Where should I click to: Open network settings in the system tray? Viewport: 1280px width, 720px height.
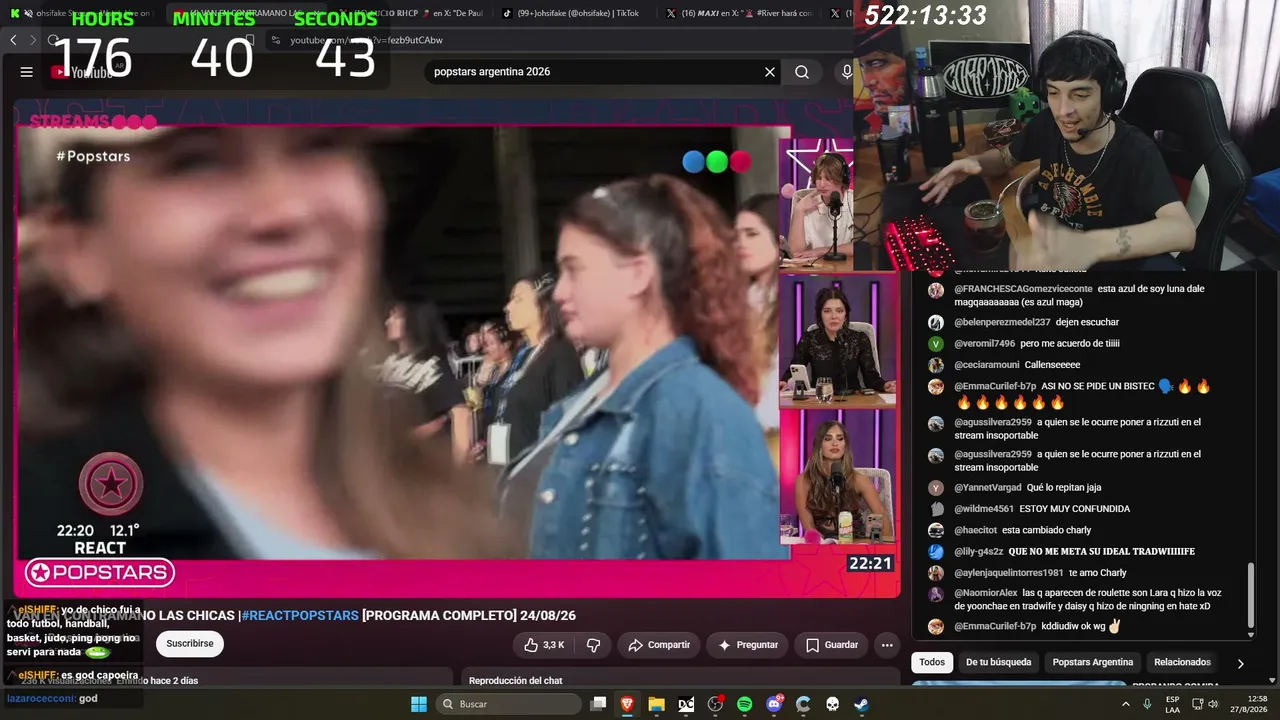click(x=1198, y=704)
